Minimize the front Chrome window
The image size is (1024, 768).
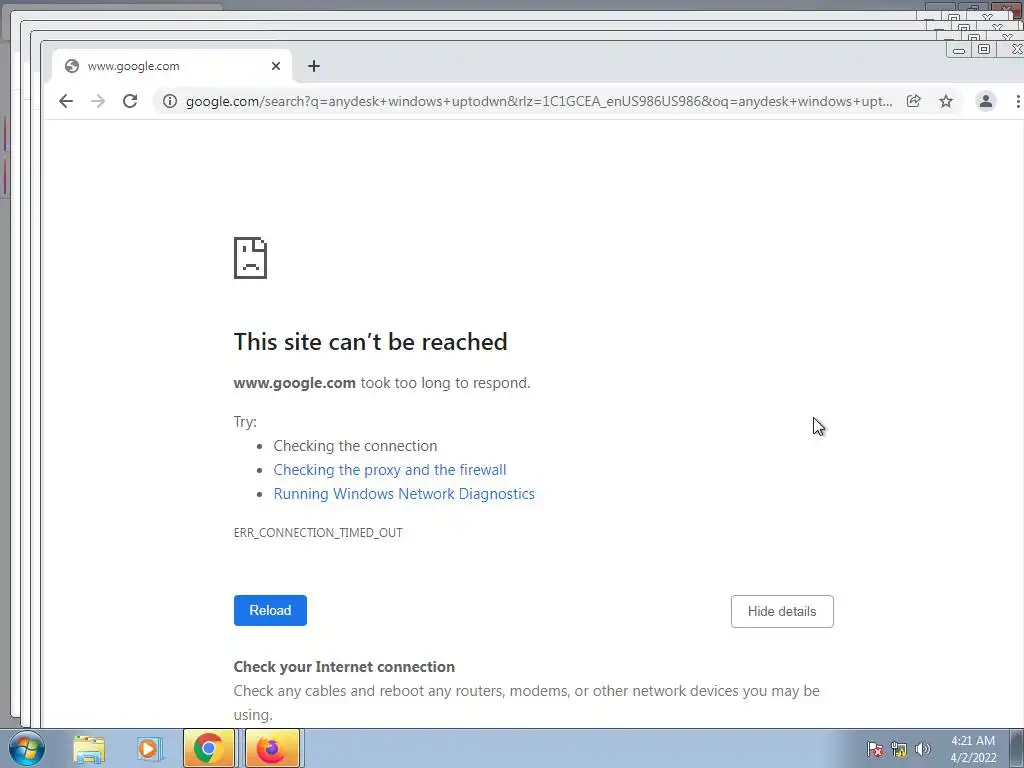959,50
